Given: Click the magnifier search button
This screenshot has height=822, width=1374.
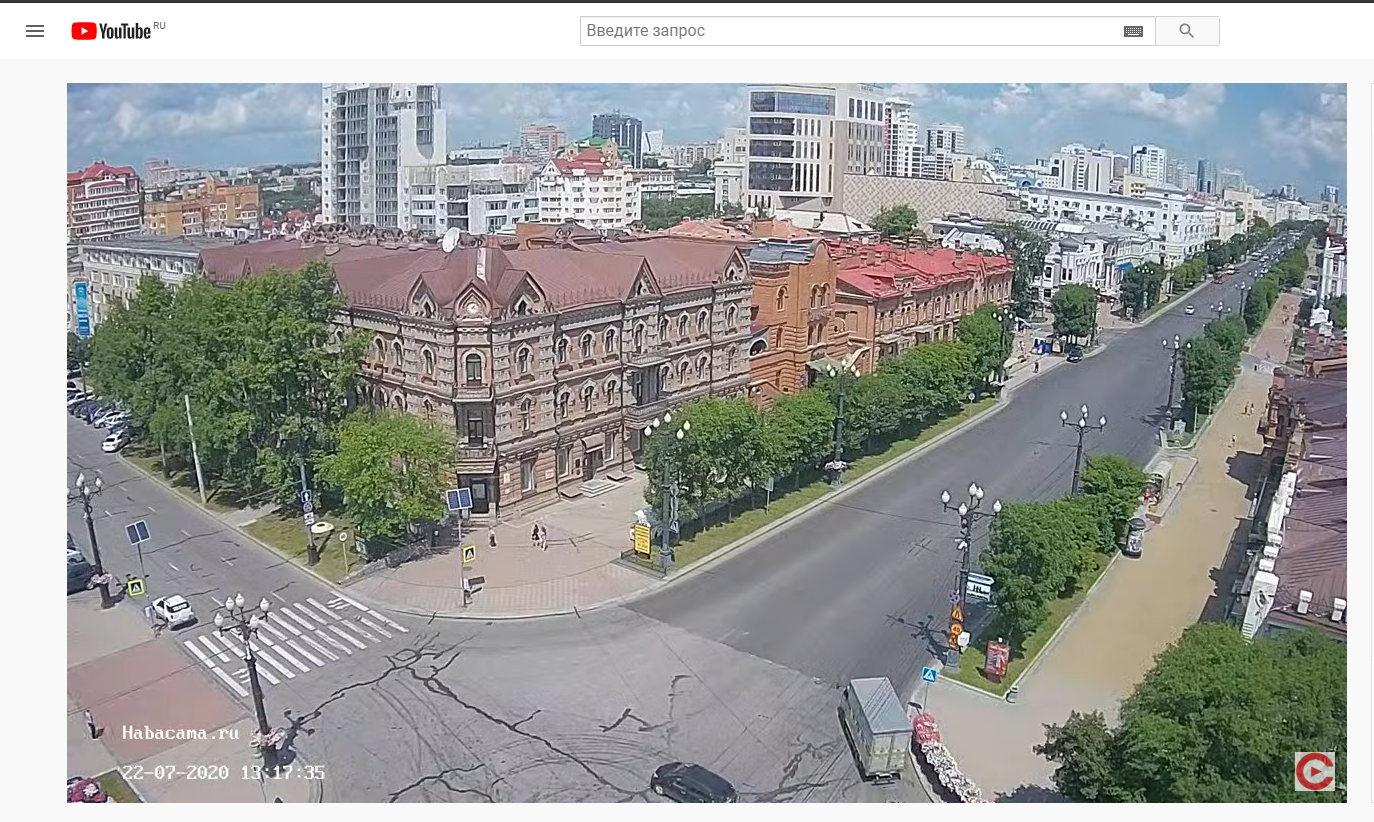Looking at the screenshot, I should tap(1187, 31).
